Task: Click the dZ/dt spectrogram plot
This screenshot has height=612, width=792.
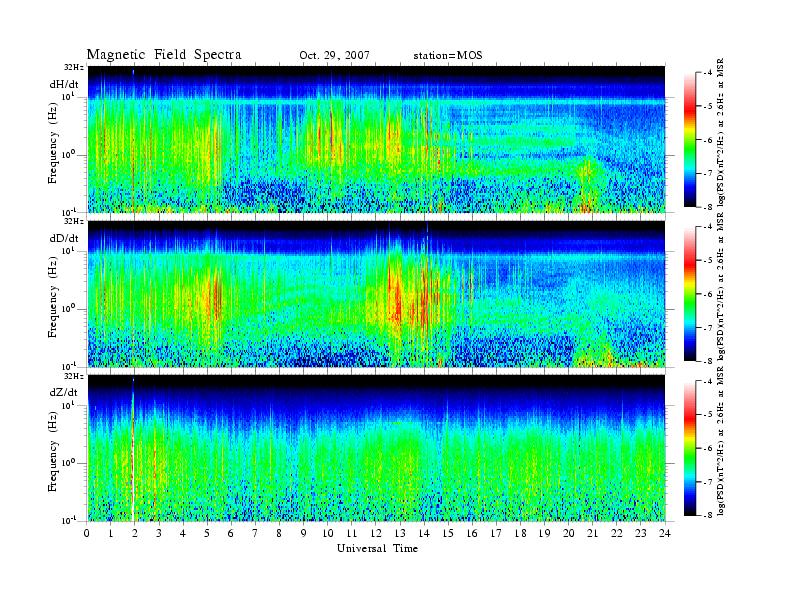Action: click(x=377, y=448)
